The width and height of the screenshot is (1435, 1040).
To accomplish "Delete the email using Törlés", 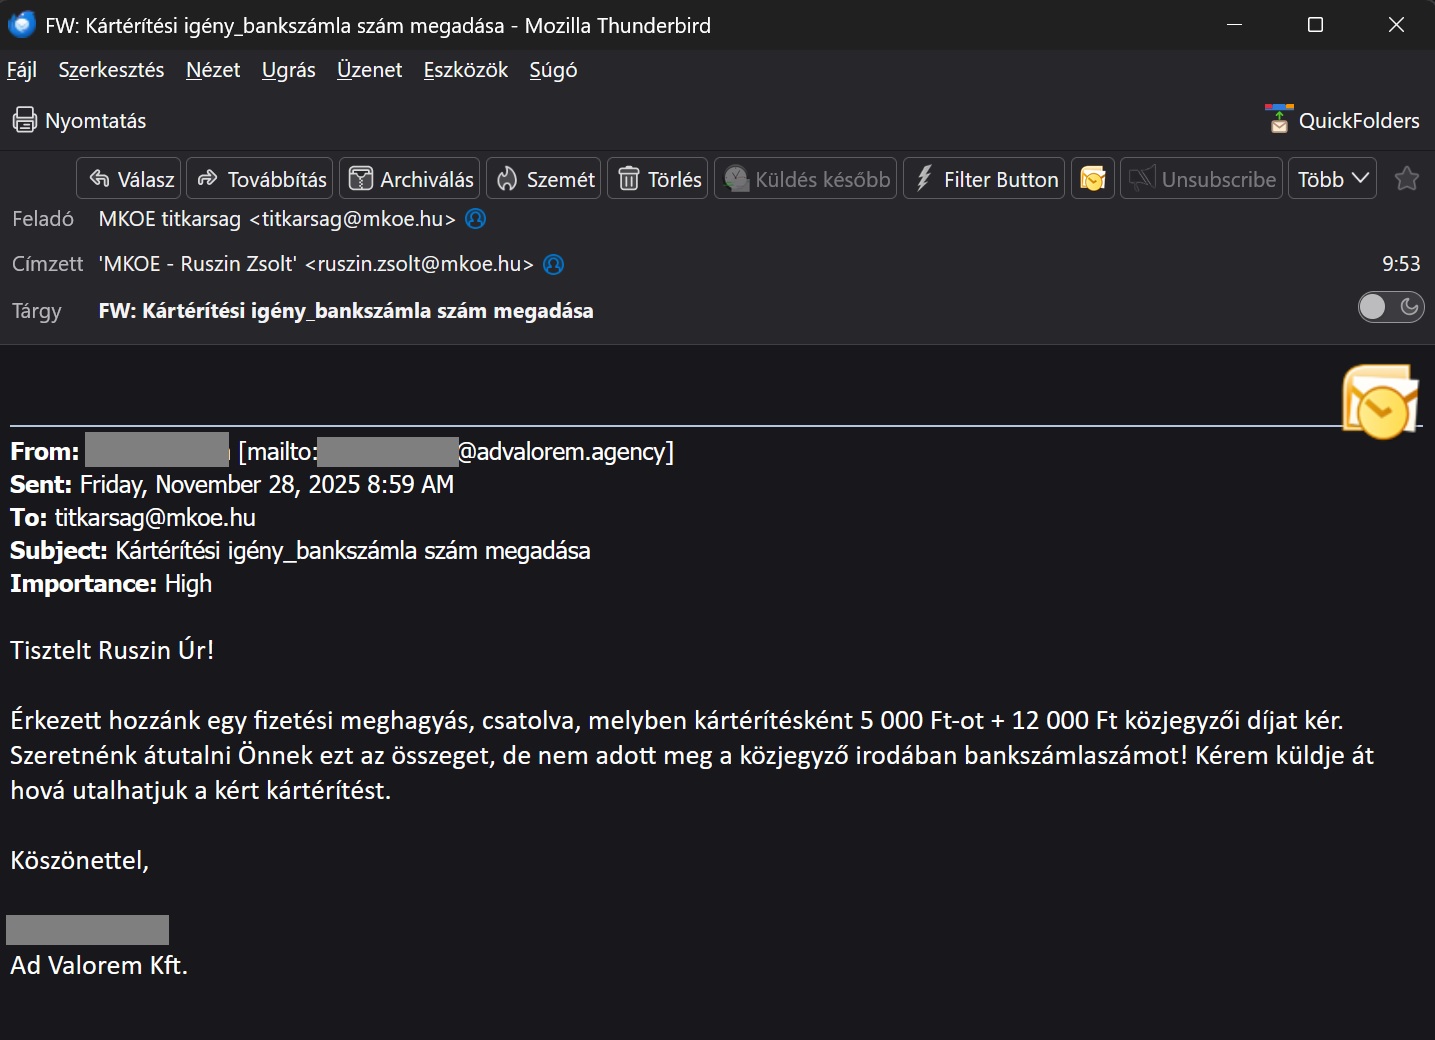I will [658, 179].
